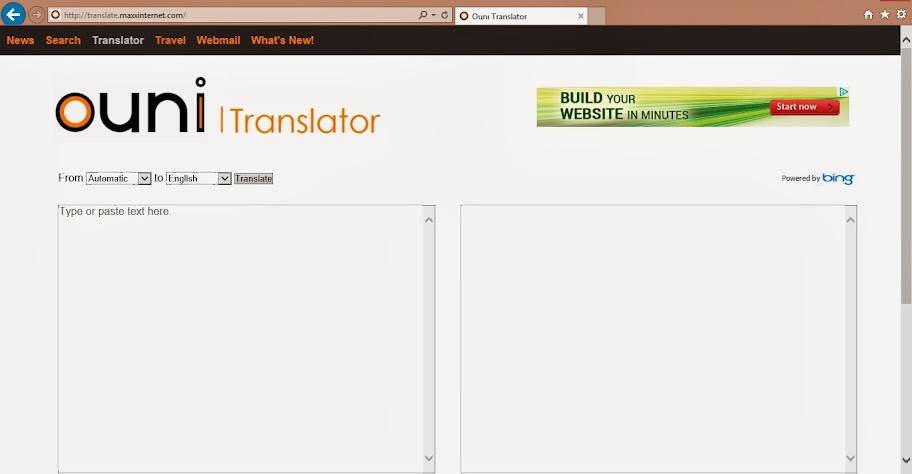Image resolution: width=912 pixels, height=474 pixels.
Task: Click Start now on the ad banner
Action: 804,107
